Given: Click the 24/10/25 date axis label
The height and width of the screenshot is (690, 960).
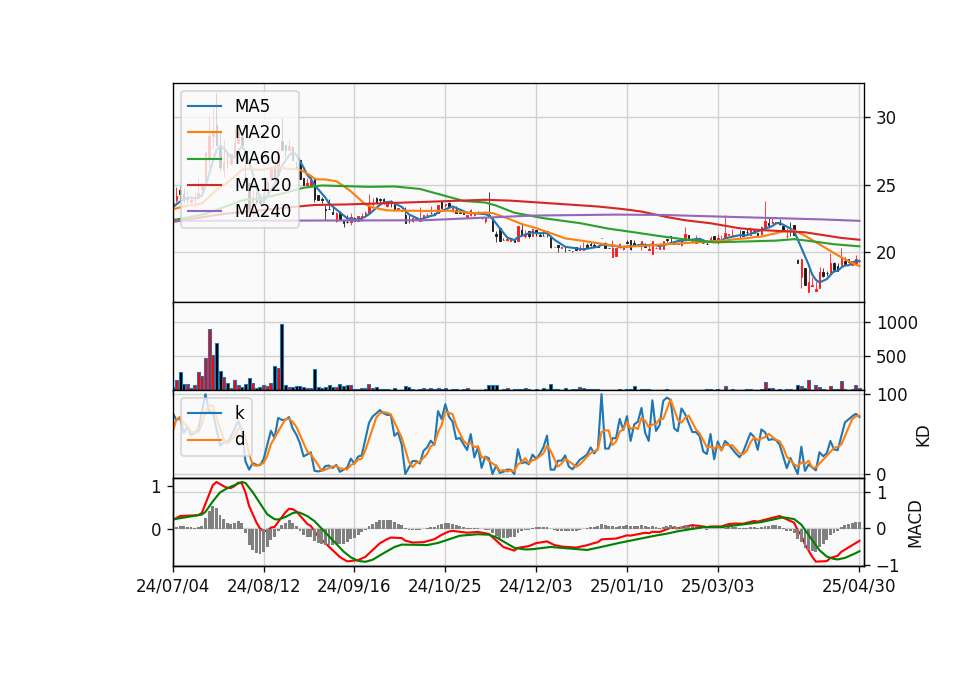Looking at the screenshot, I should (444, 586).
